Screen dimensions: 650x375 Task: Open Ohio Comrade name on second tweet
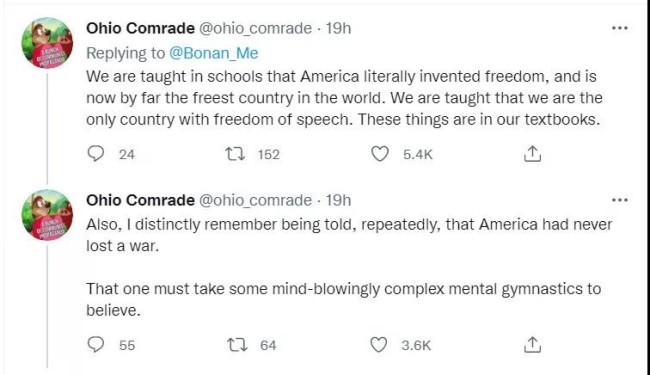click(x=140, y=200)
